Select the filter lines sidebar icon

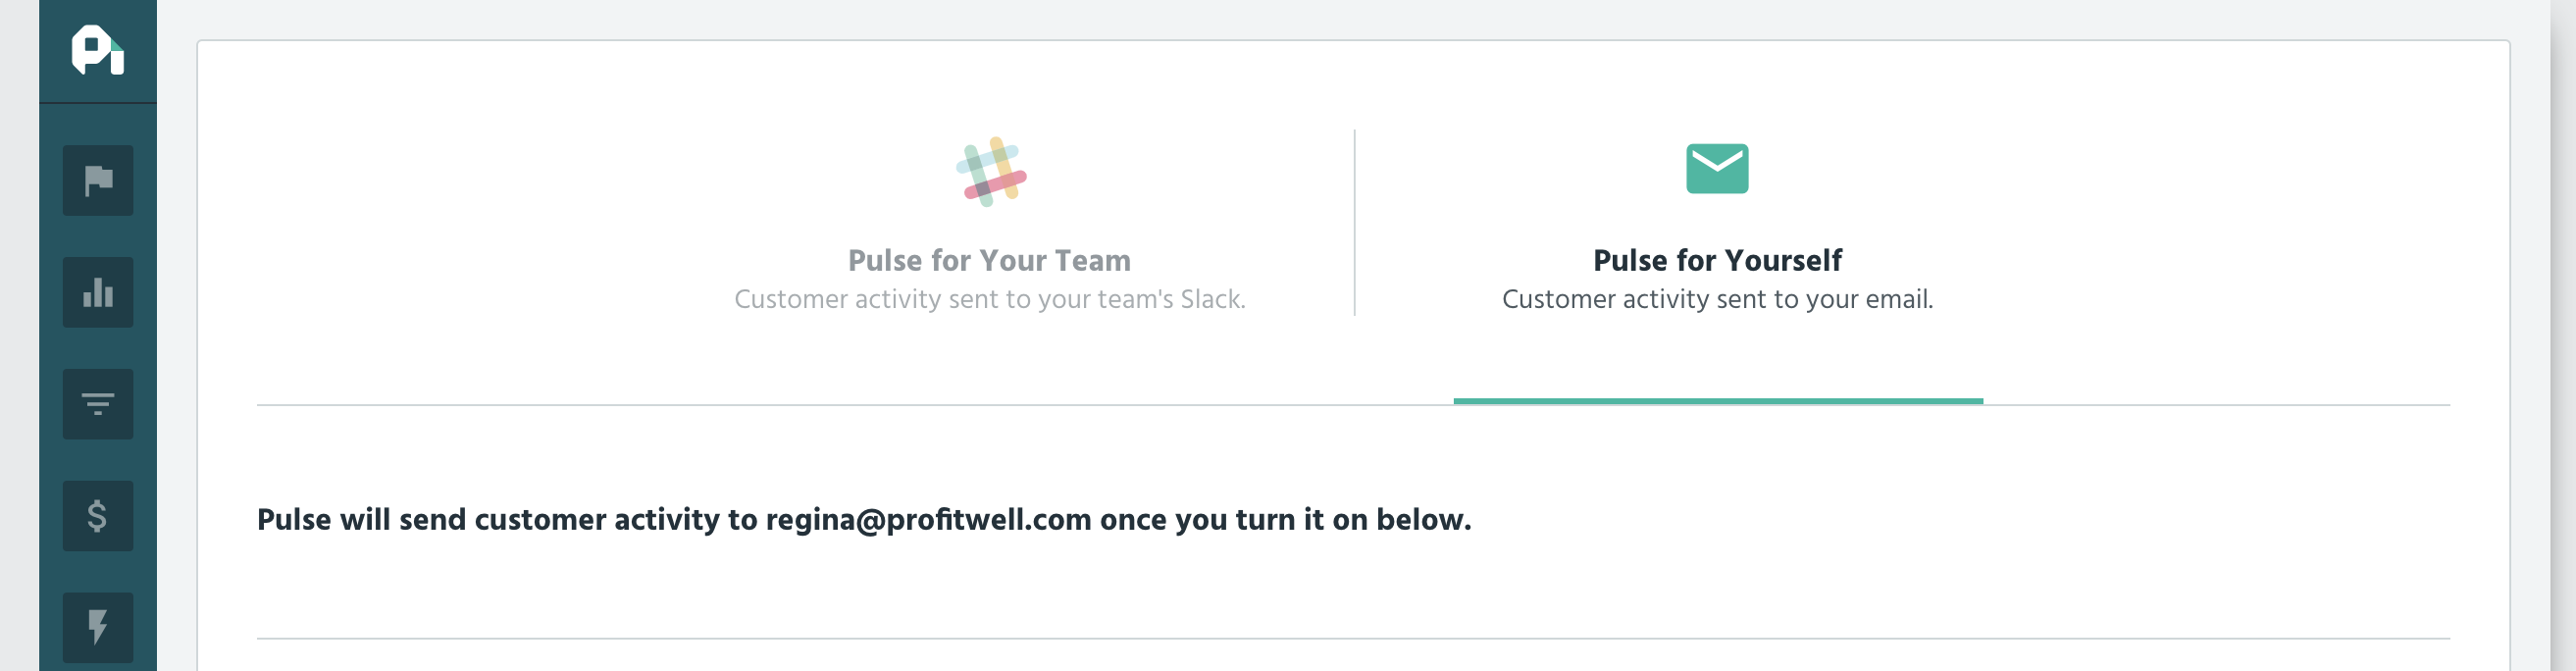tap(98, 404)
